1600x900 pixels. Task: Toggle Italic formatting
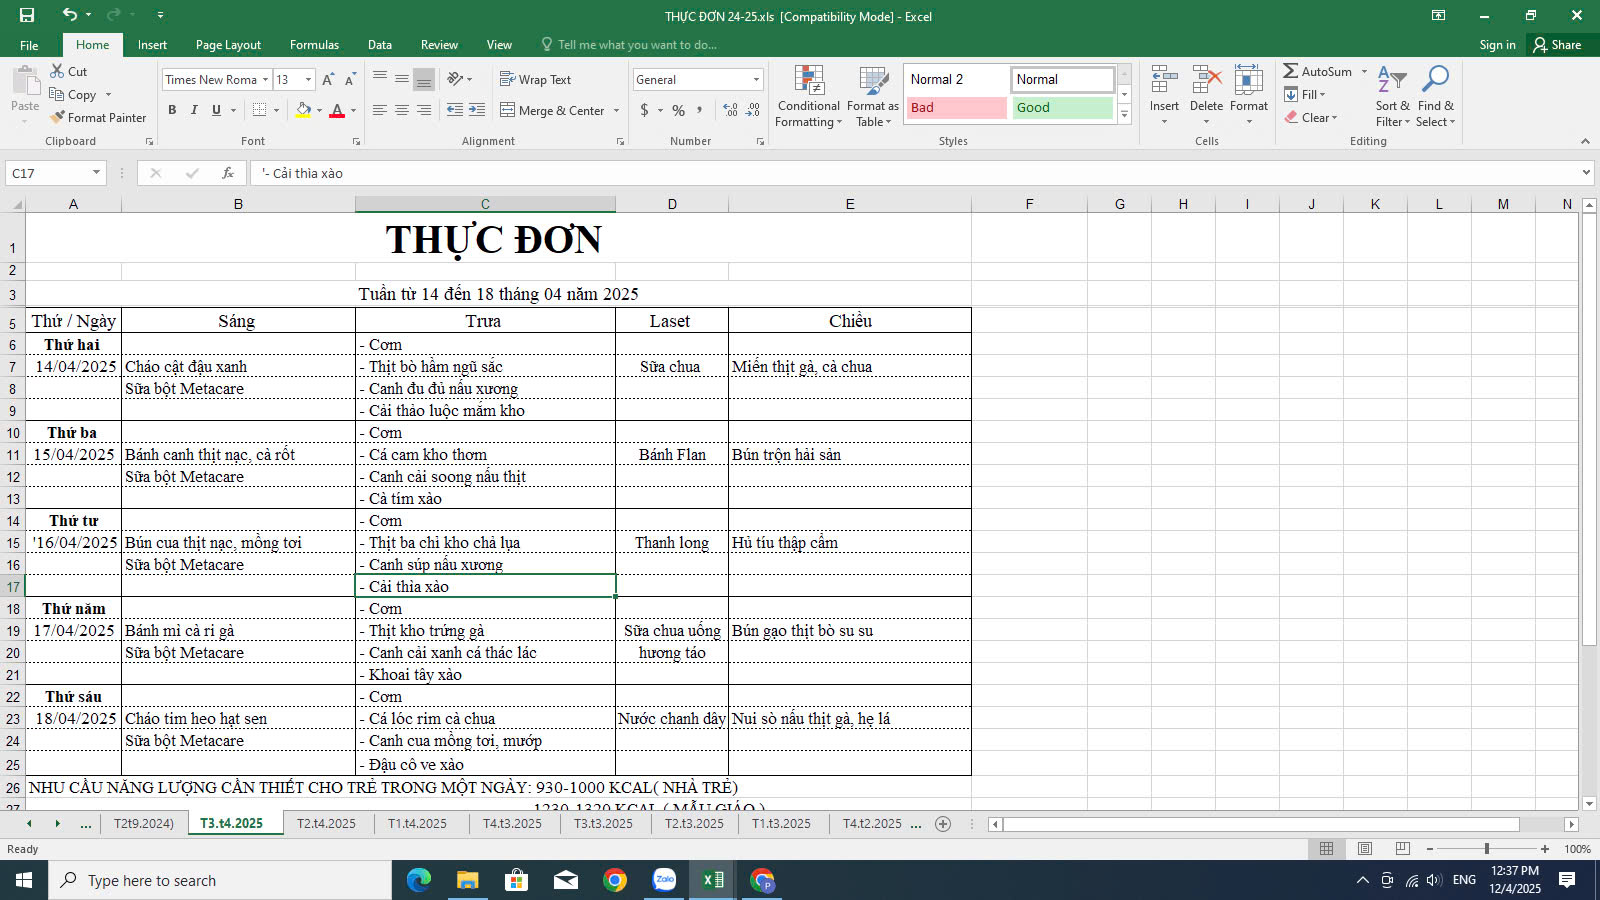194,110
